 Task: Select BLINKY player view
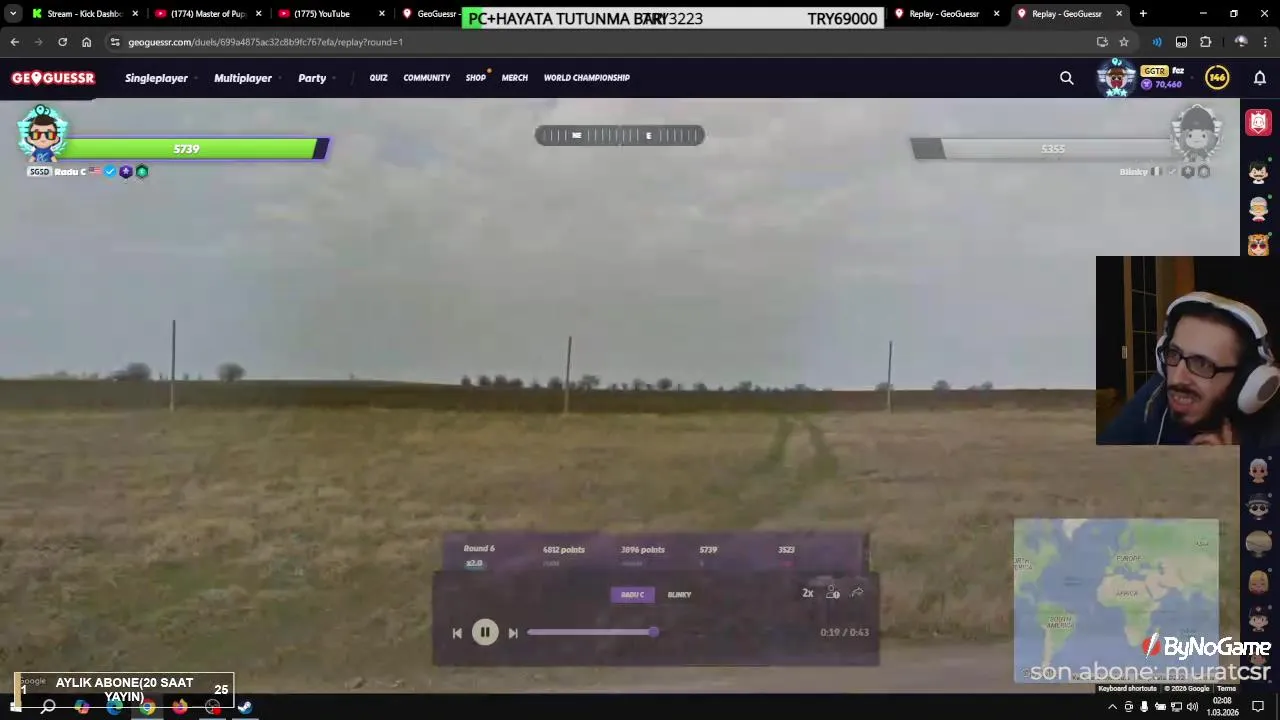pos(679,595)
